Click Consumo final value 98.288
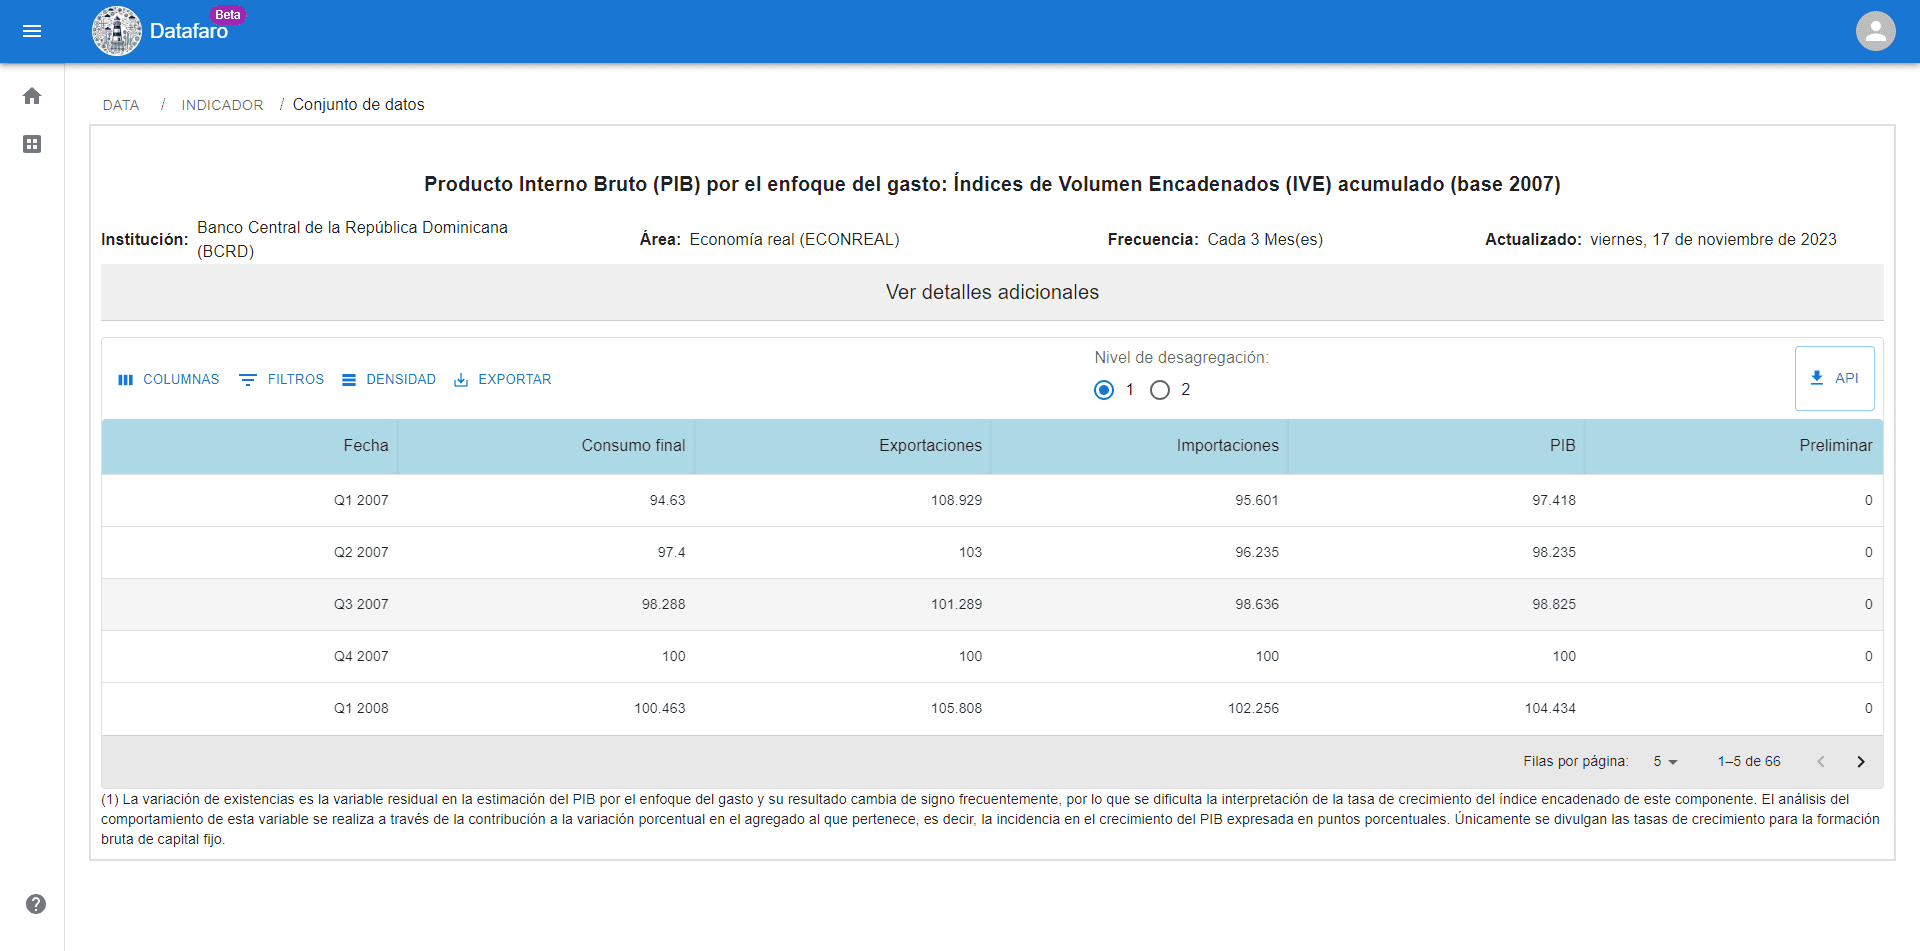1920x951 pixels. 664,605
